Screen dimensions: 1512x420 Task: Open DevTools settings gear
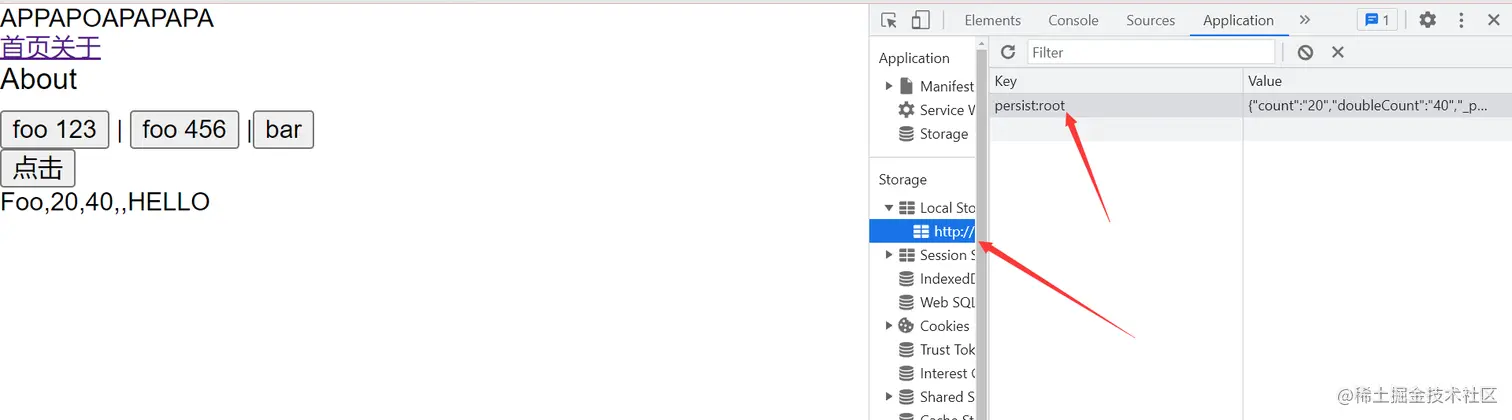[1428, 20]
